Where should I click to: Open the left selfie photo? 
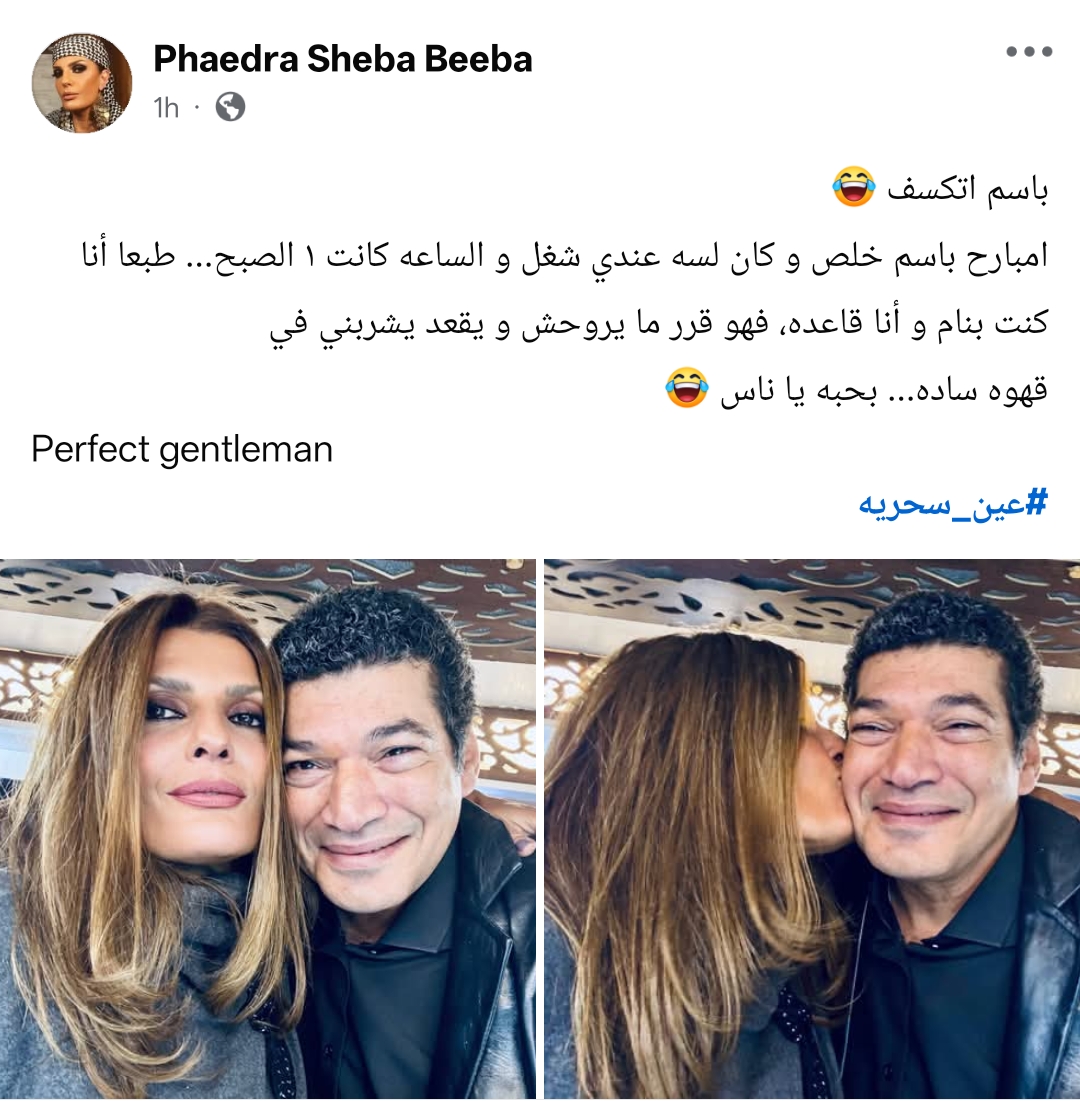coord(268,829)
